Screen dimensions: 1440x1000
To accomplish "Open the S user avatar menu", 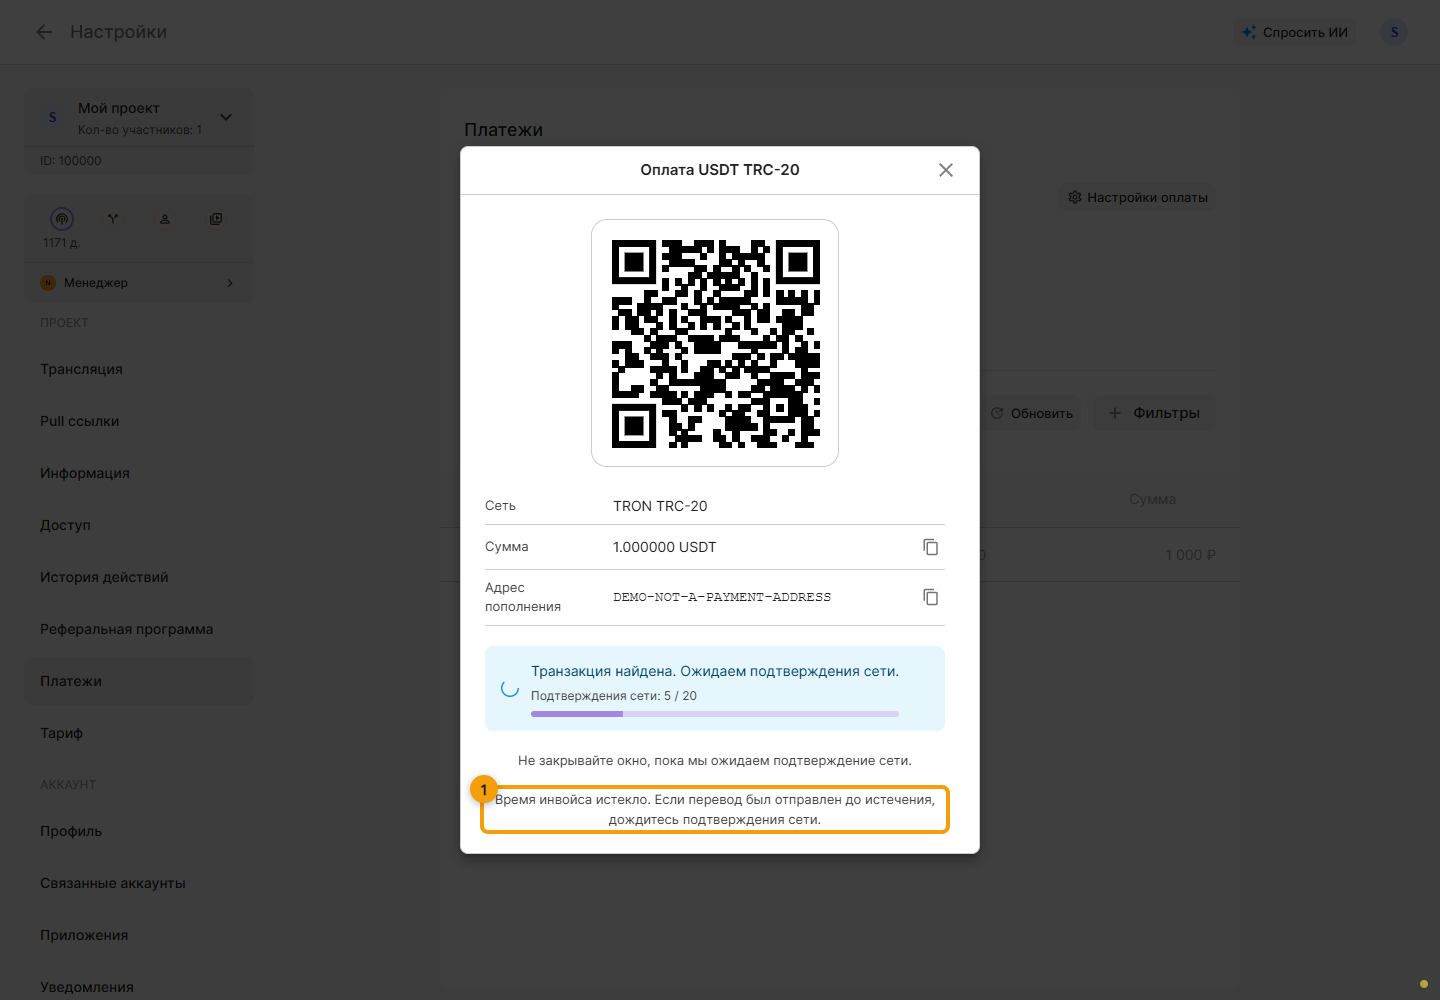I will 1394,32.
